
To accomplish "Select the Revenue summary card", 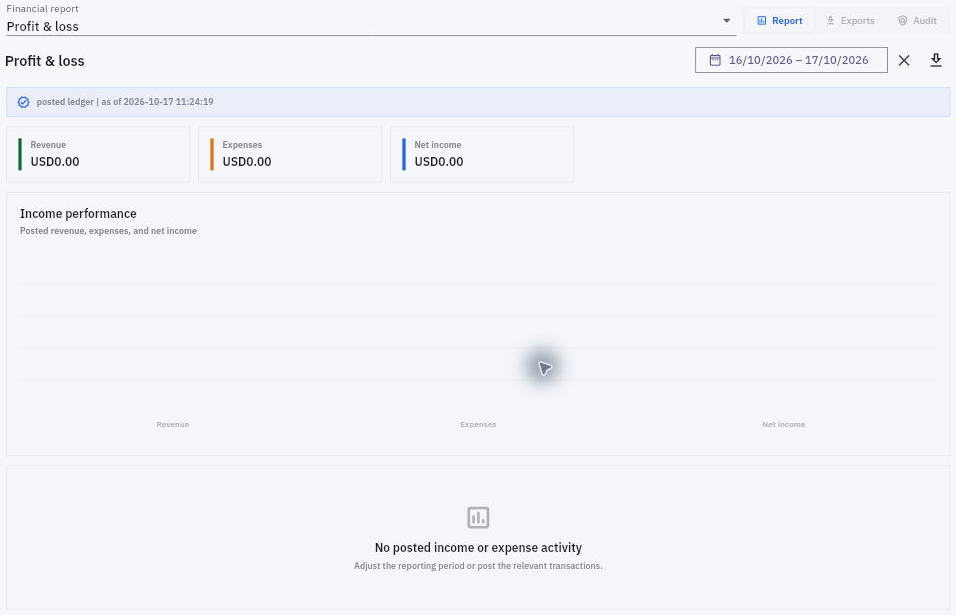I will coord(98,154).
